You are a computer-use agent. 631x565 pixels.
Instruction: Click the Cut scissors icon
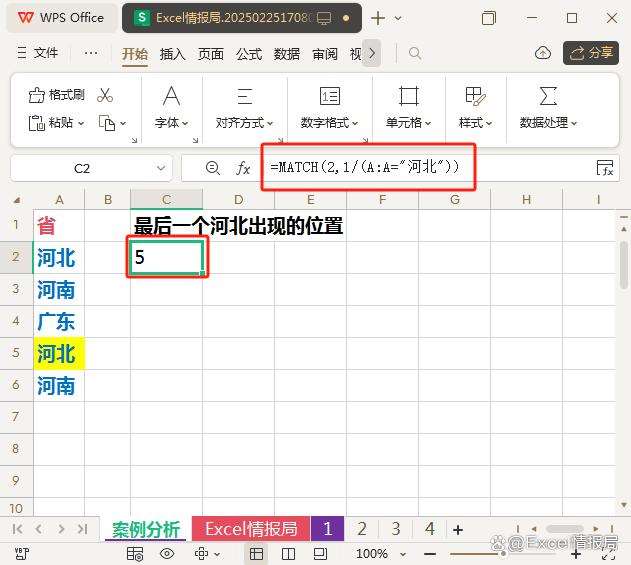pos(105,95)
